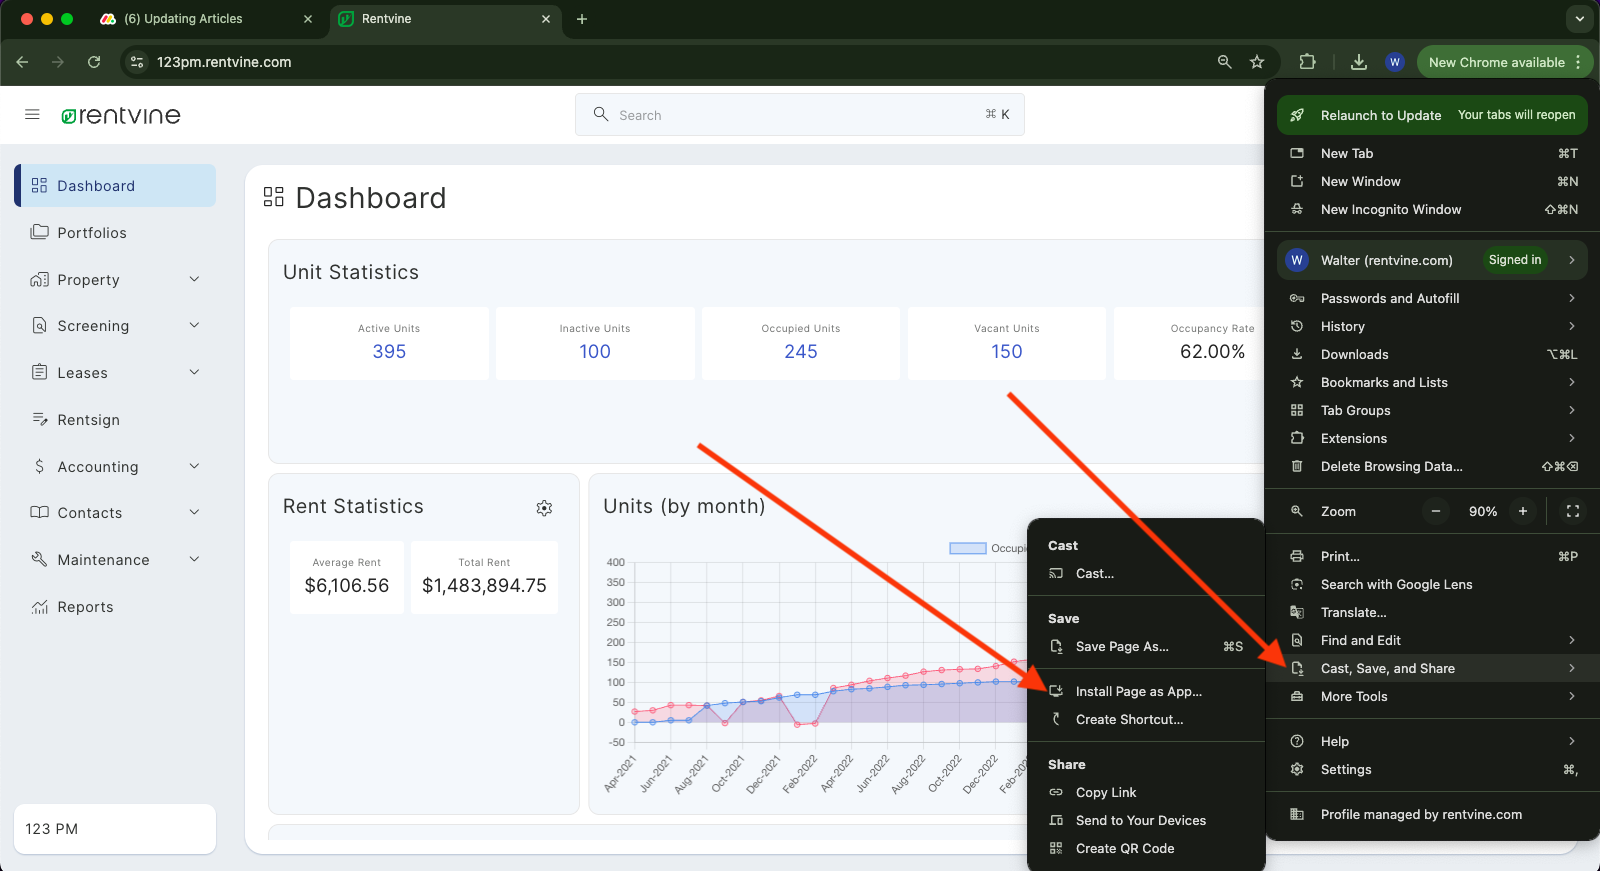
Task: Reload the page
Action: click(x=94, y=62)
